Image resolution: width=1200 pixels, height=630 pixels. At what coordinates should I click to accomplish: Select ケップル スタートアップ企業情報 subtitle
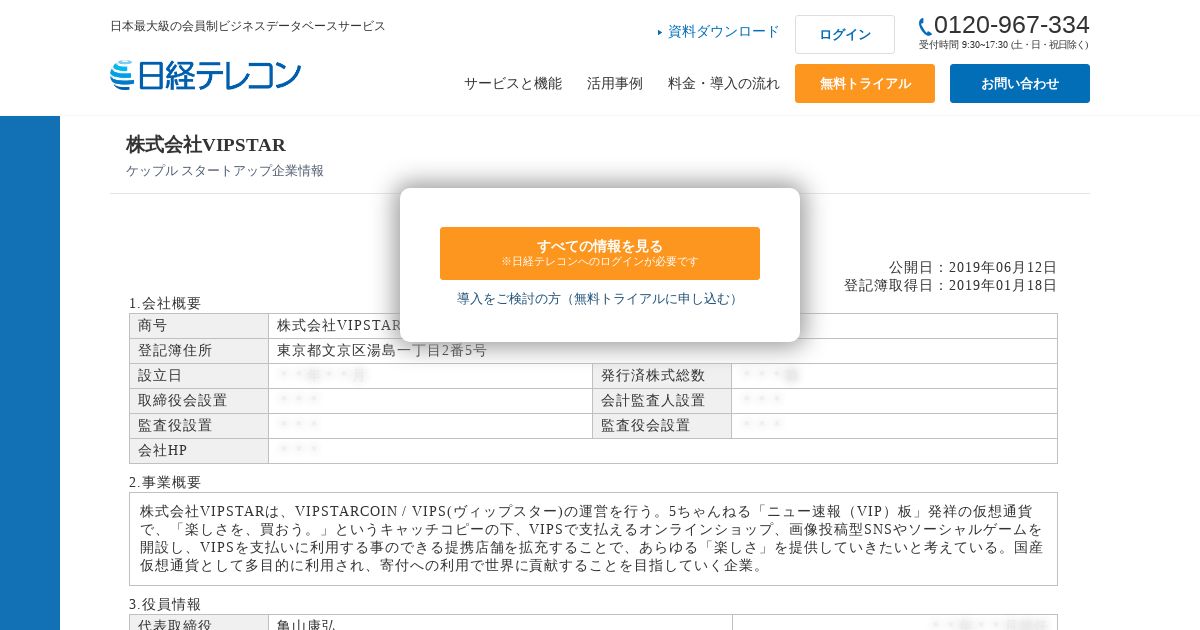tap(225, 171)
